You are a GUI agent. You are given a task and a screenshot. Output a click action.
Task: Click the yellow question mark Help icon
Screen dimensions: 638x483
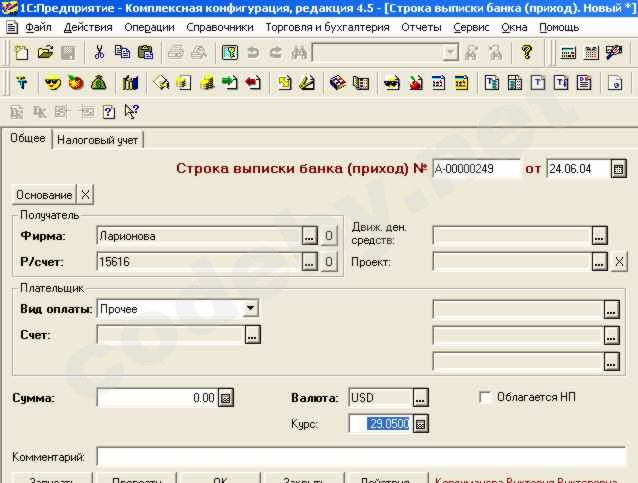[x=527, y=52]
